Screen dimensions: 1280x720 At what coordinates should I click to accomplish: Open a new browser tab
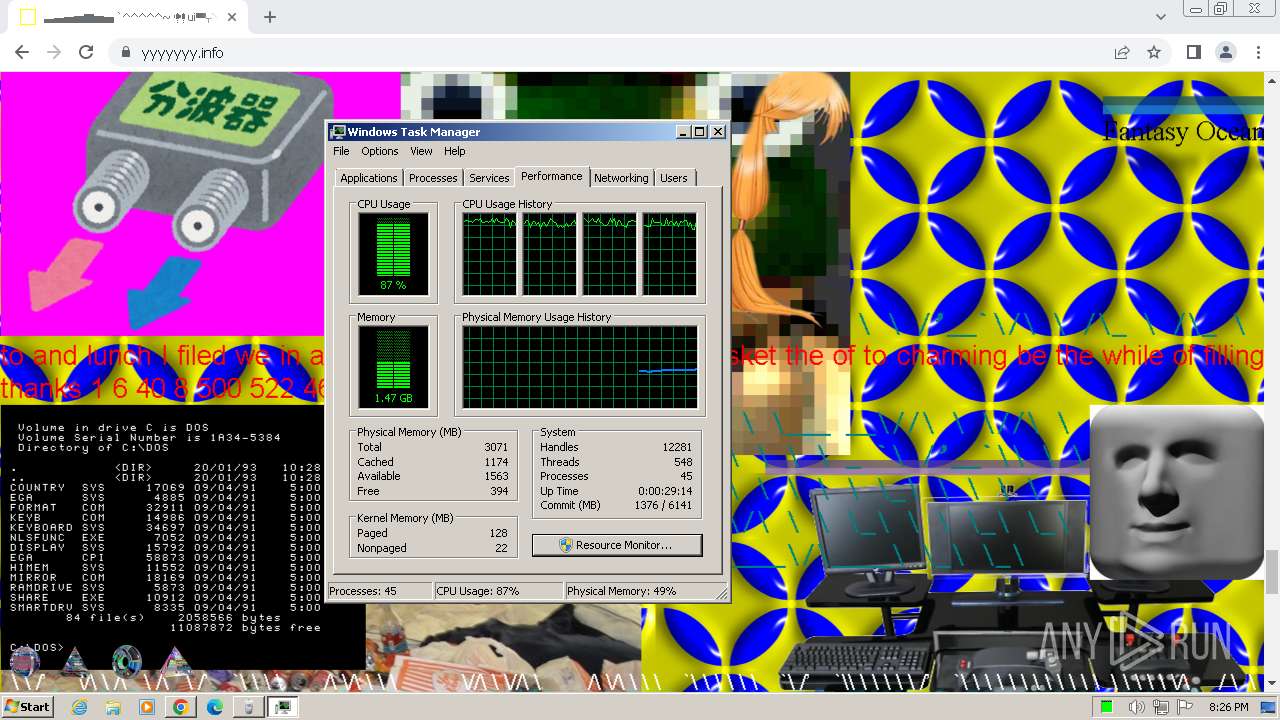pos(270,17)
